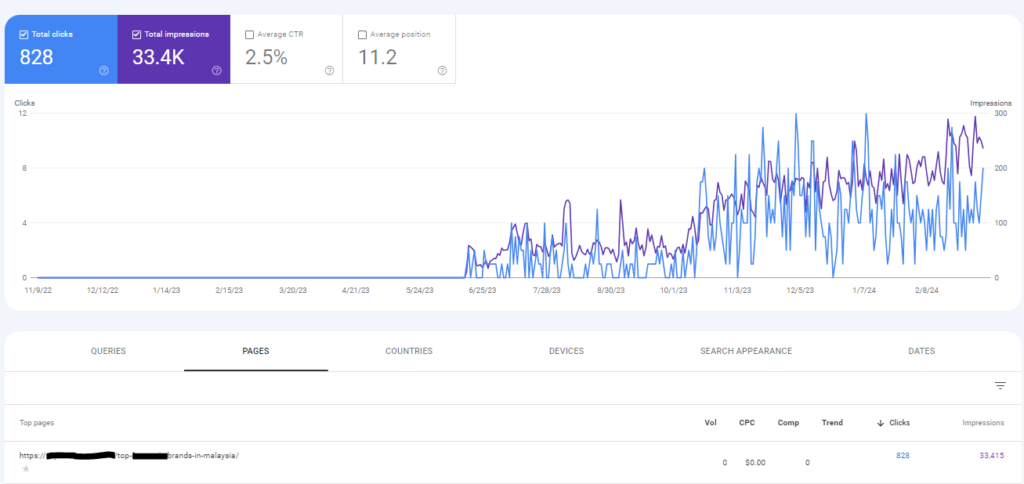
Task: Open the table filter rows icon
Action: (x=999, y=386)
